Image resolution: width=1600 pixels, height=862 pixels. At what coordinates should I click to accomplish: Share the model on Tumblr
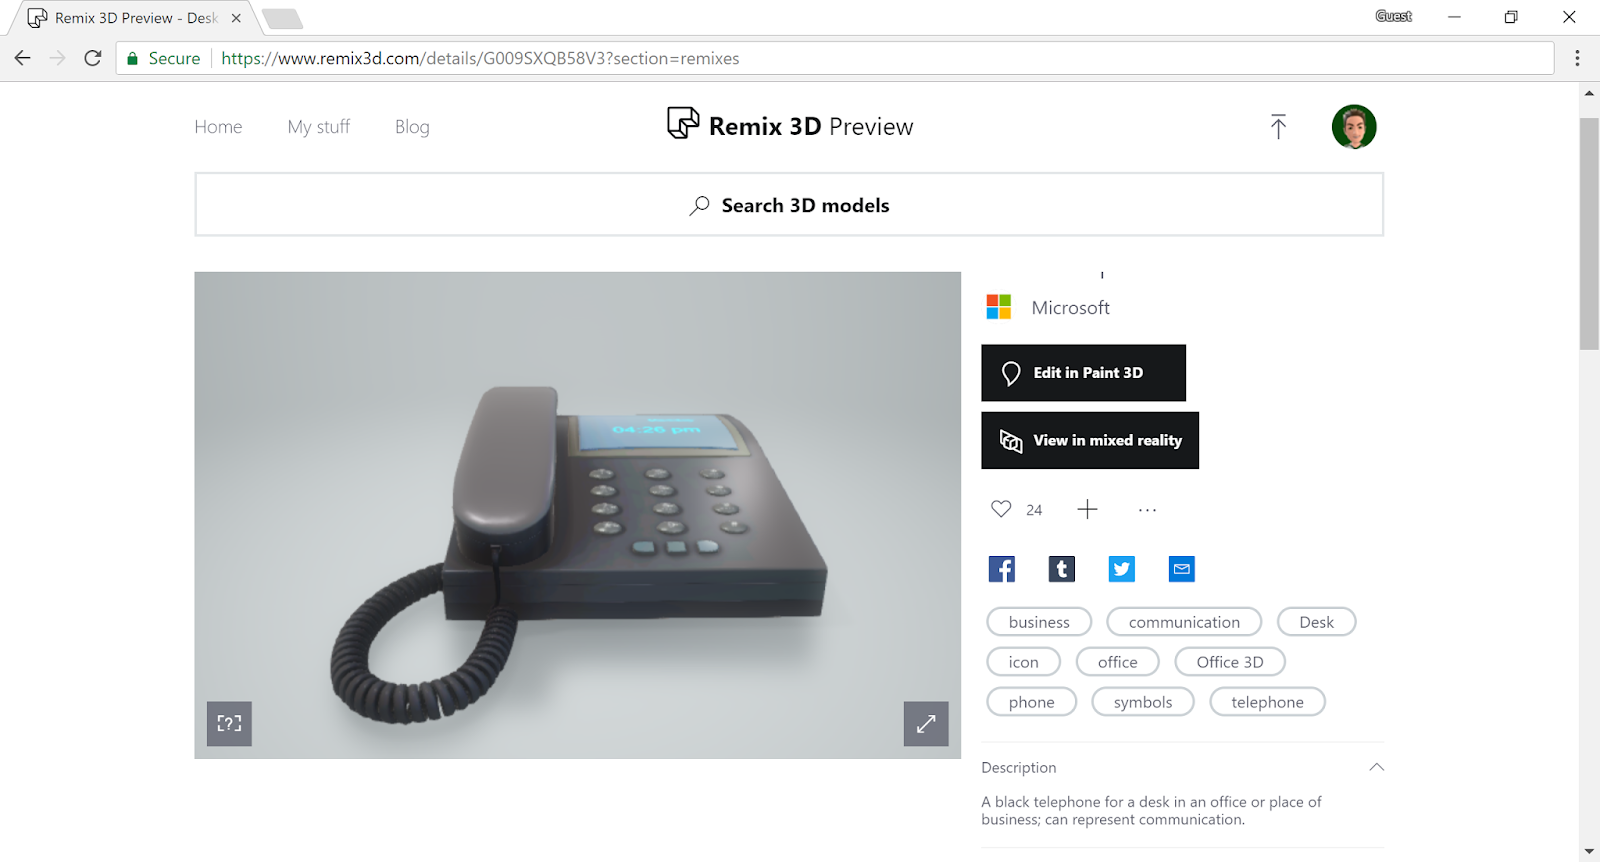click(1061, 569)
